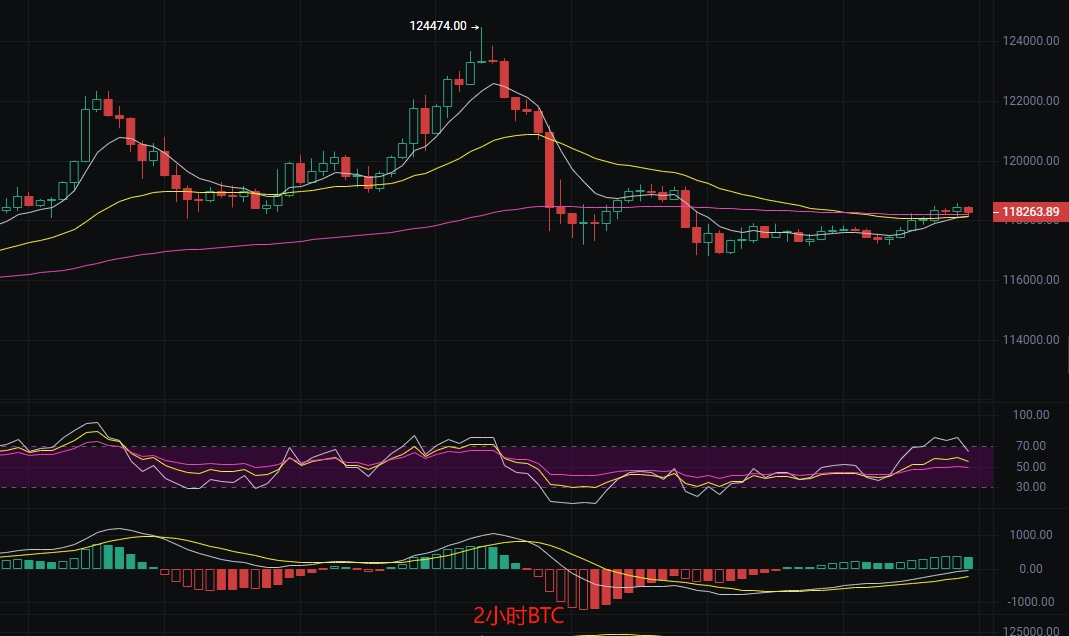Click the 124000.00 price axis label
1069x636 pixels.
[1031, 41]
